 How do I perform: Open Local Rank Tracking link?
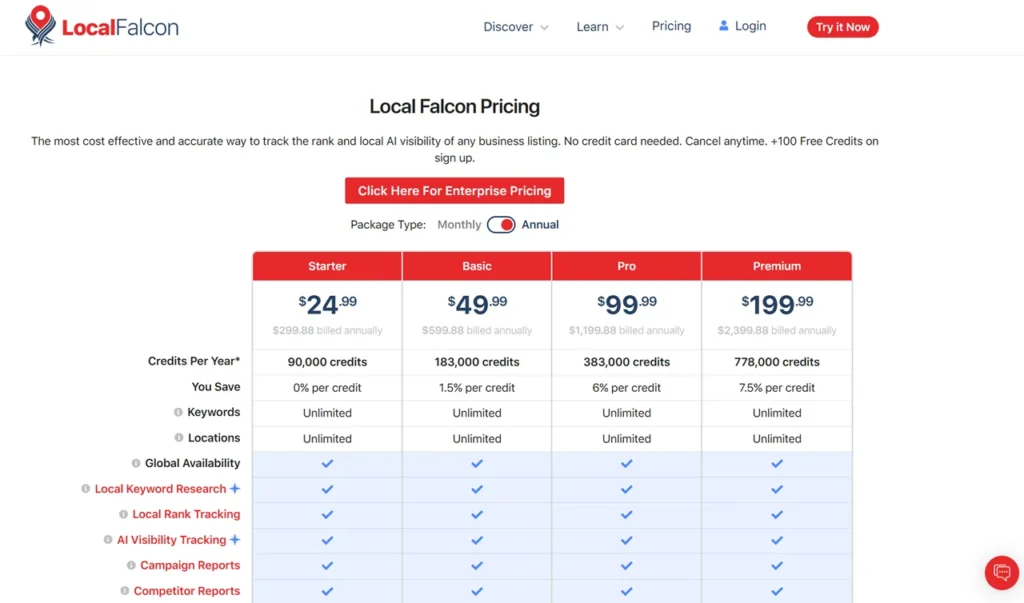coord(186,514)
